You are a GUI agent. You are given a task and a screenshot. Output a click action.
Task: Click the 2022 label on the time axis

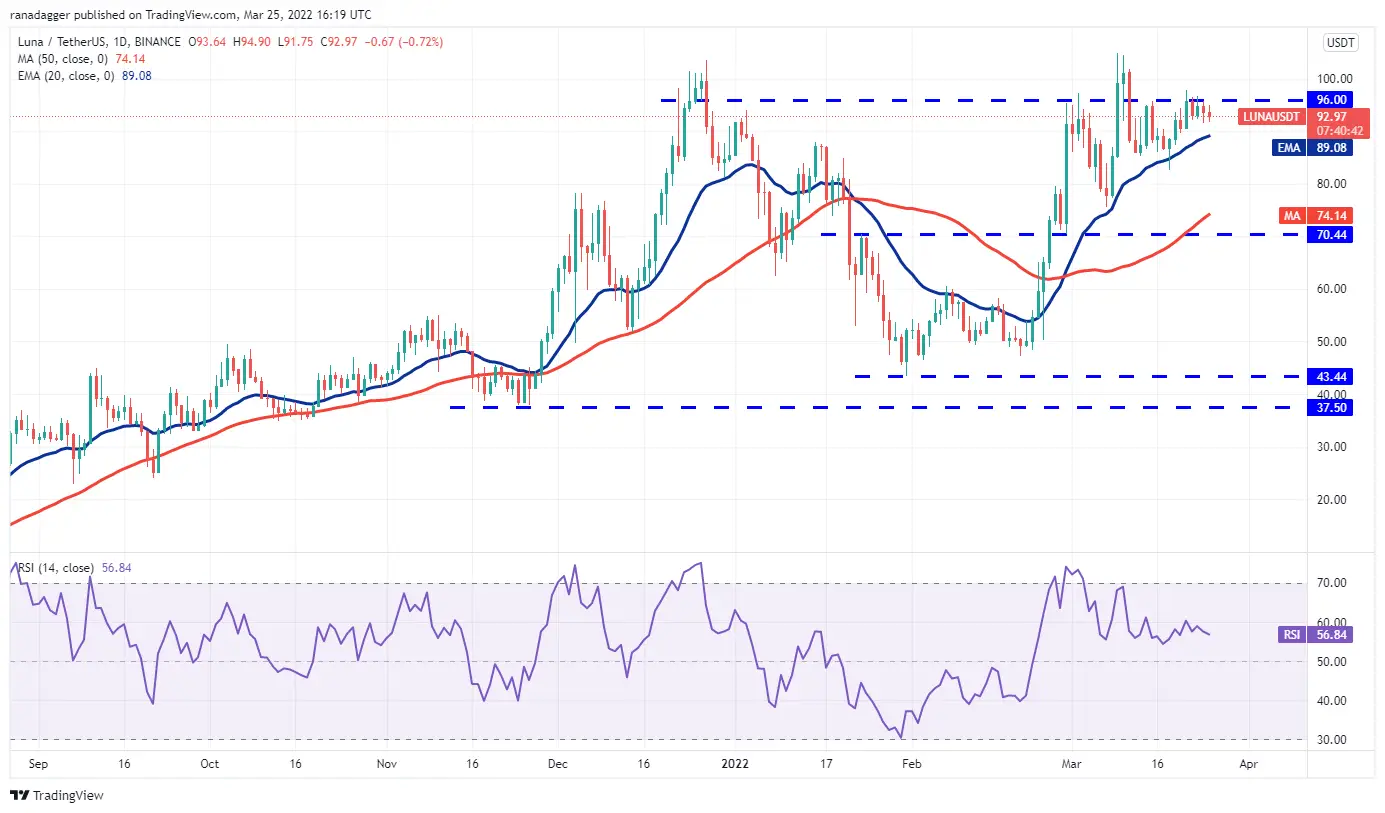734,762
